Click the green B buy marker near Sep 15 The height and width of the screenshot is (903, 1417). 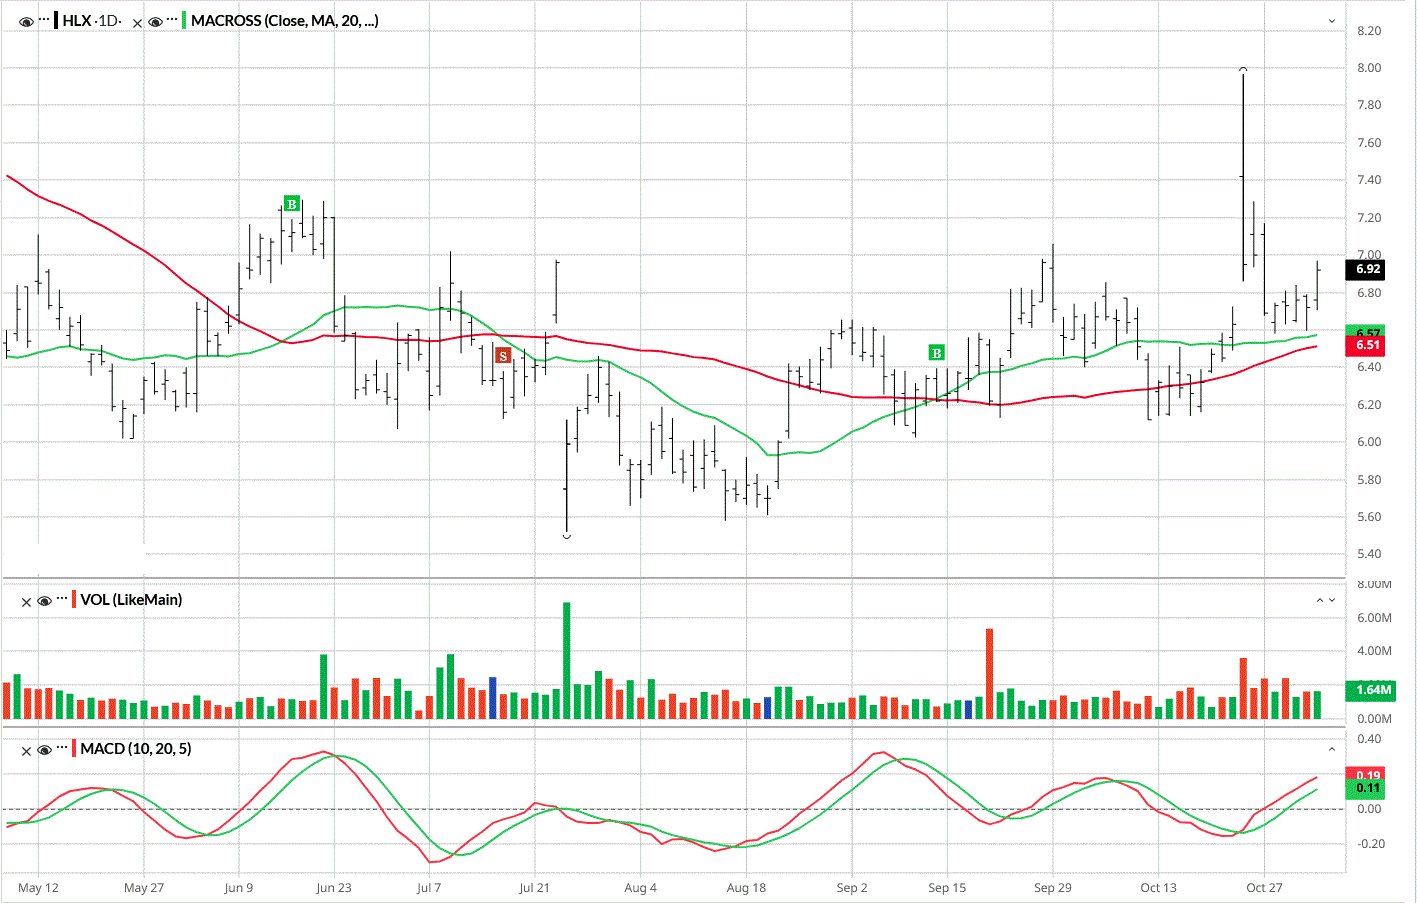[x=936, y=353]
